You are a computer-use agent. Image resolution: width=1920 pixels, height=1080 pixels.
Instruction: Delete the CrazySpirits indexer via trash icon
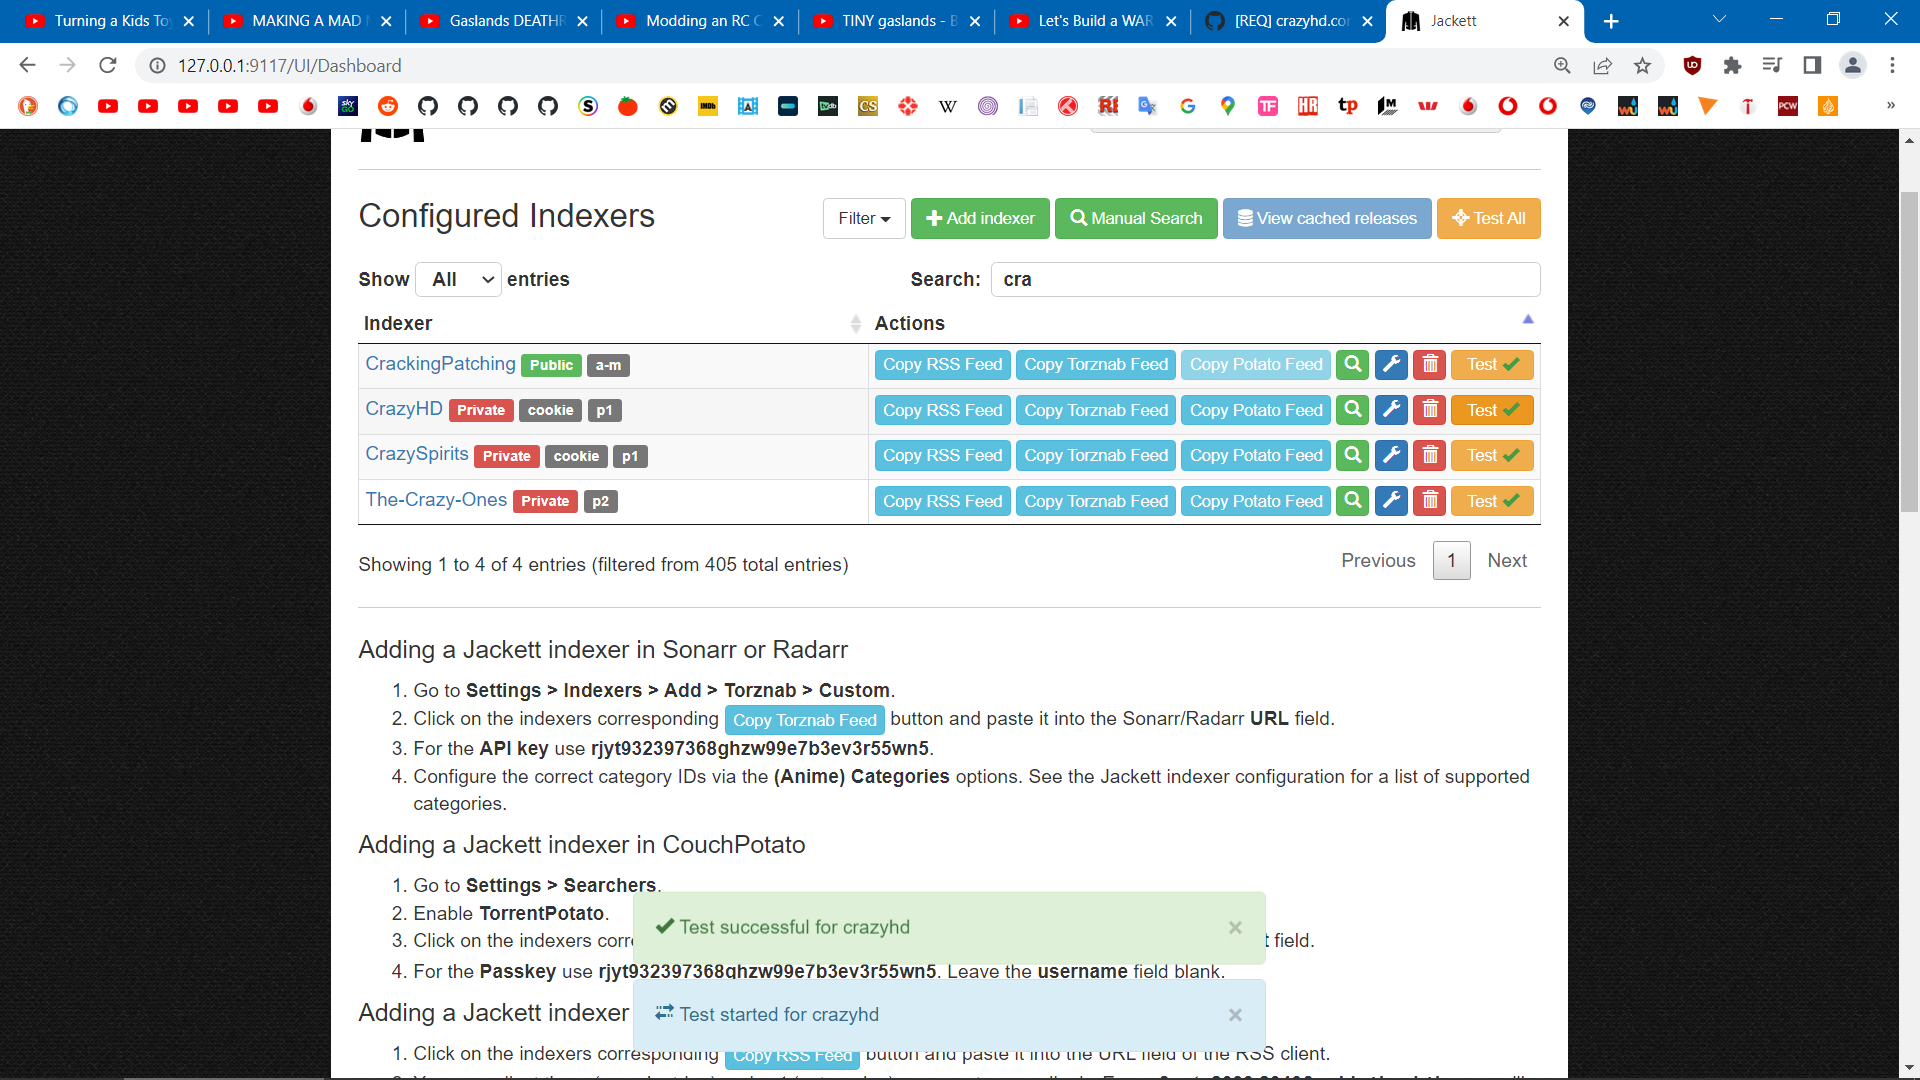1429,455
